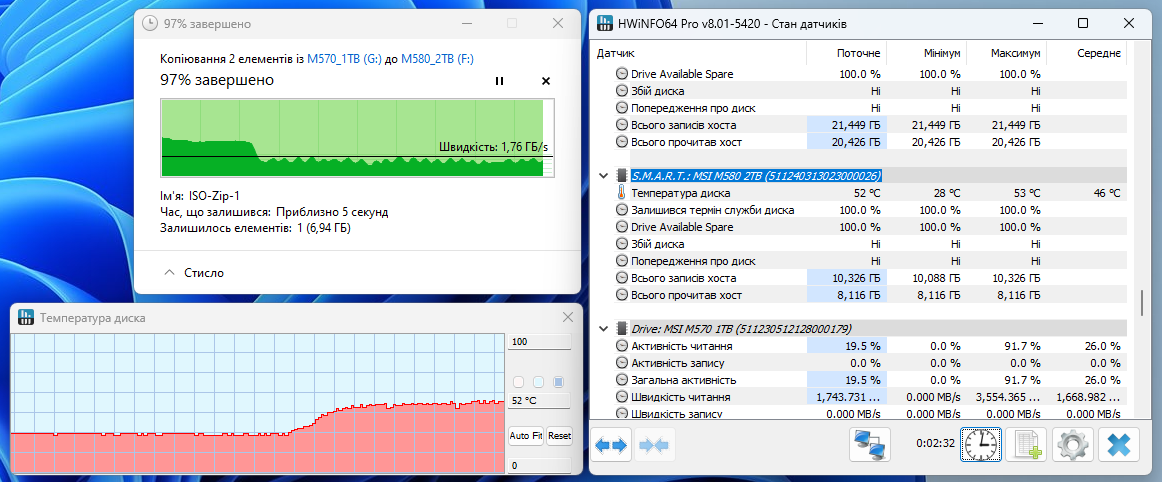Click sensor icon beside Активність читання
Viewport: 1162px width, 482px height.
(621, 346)
